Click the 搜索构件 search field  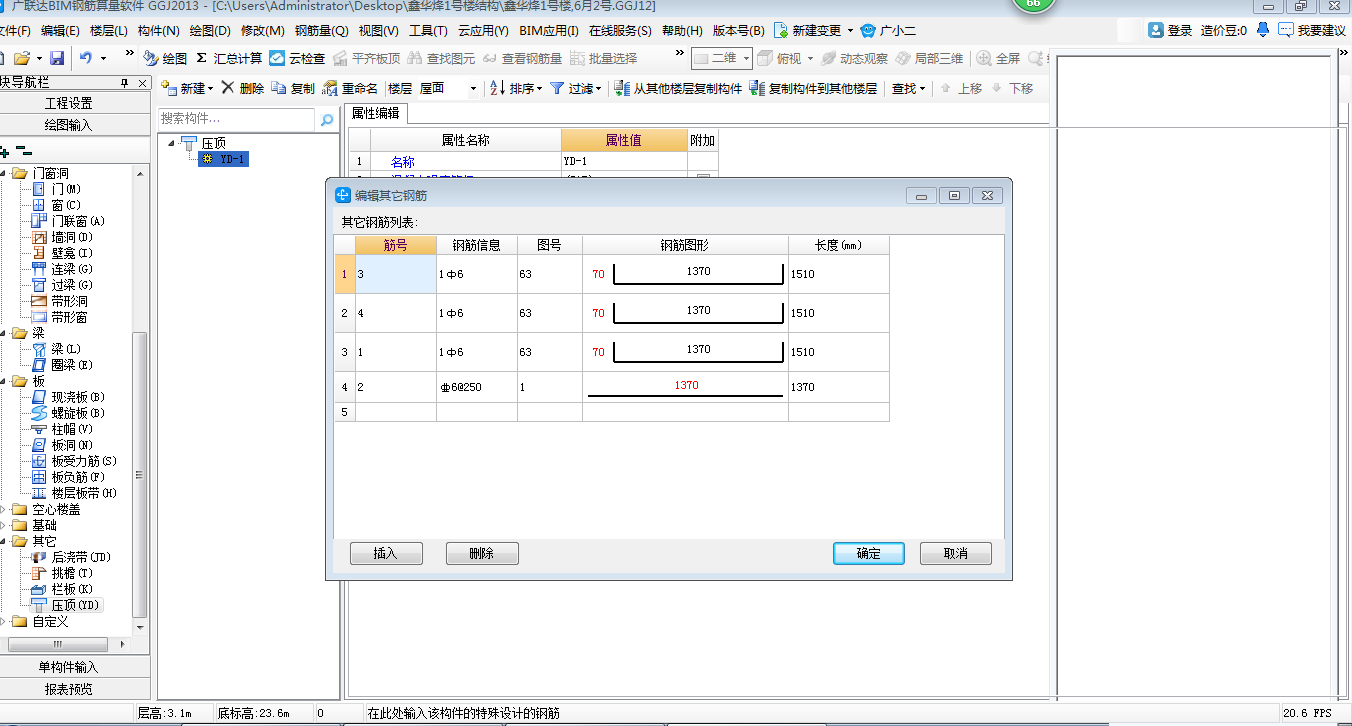pyautogui.click(x=237, y=119)
